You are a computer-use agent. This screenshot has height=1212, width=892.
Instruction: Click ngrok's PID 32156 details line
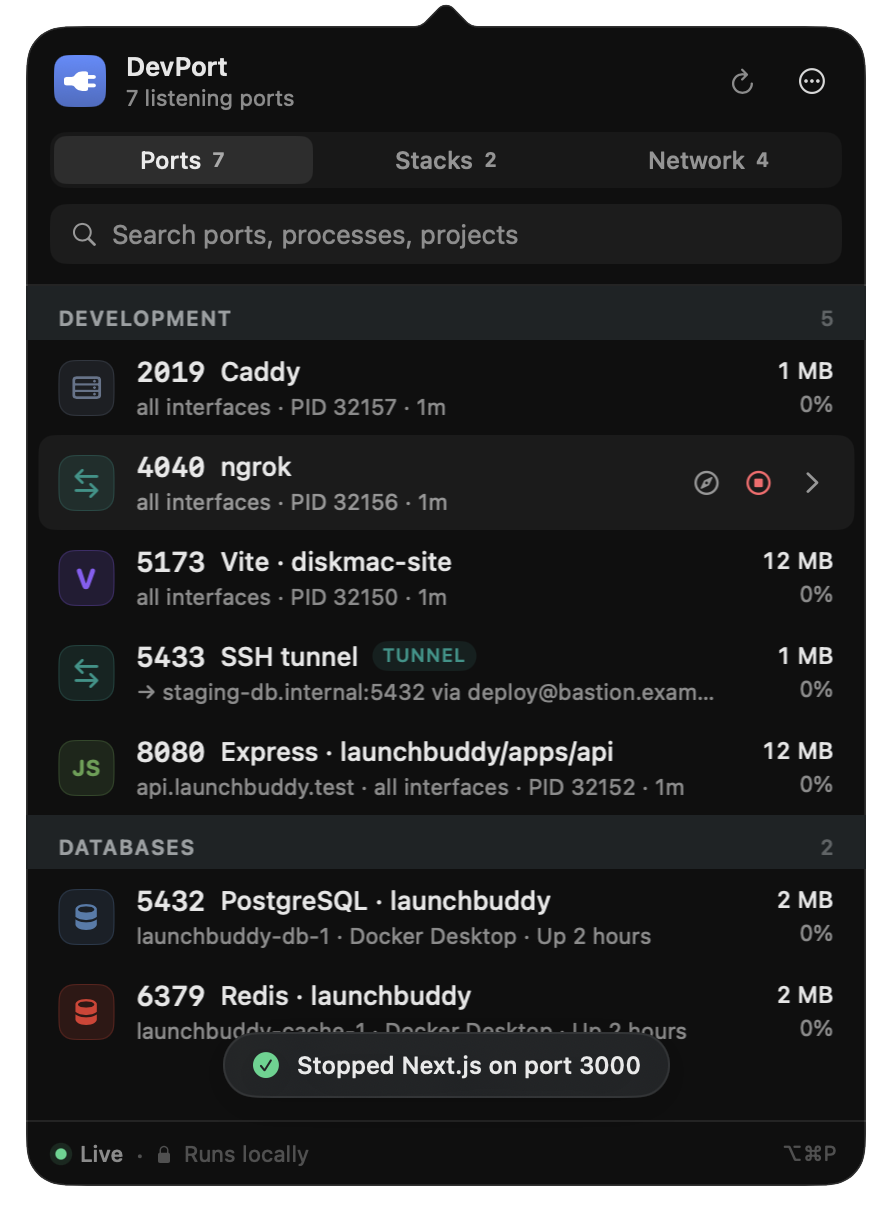click(292, 502)
